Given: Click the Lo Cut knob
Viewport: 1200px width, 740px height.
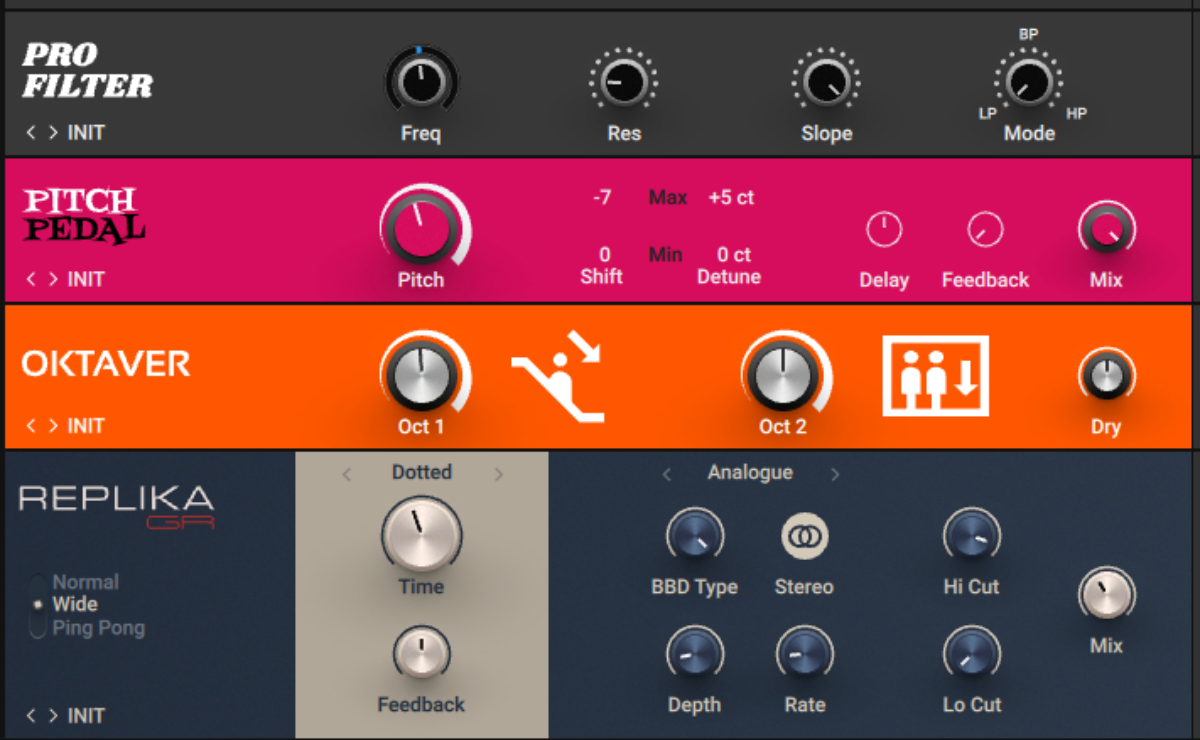Looking at the screenshot, I should pos(971,655).
